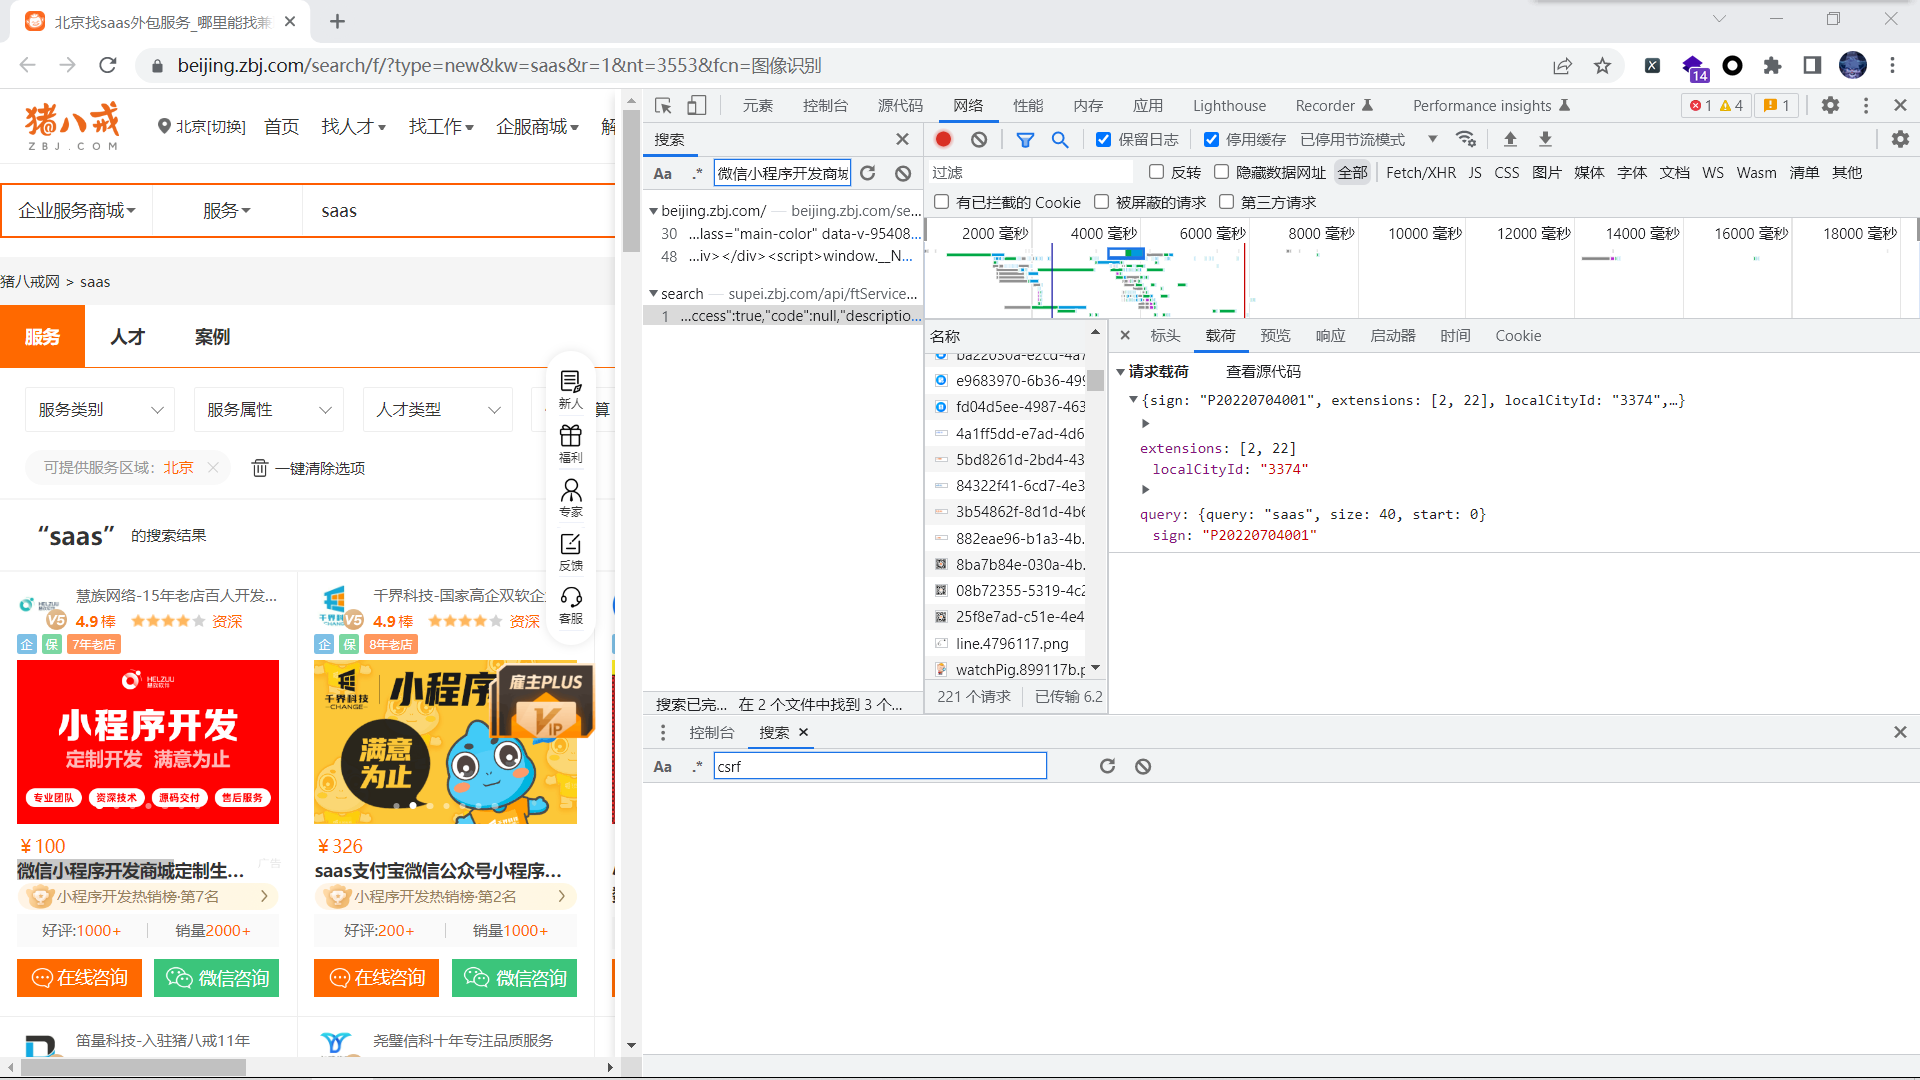Image resolution: width=1920 pixels, height=1080 pixels.
Task: Toggle the network filter funnel icon
Action: coord(1025,139)
